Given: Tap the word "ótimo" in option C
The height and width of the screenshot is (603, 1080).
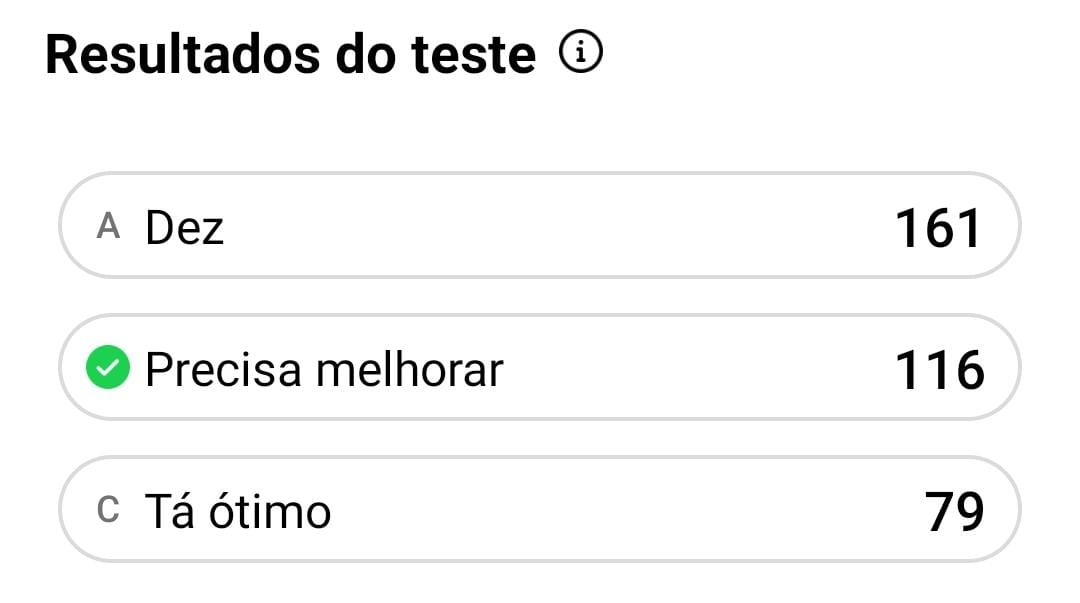Looking at the screenshot, I should (x=269, y=511).
